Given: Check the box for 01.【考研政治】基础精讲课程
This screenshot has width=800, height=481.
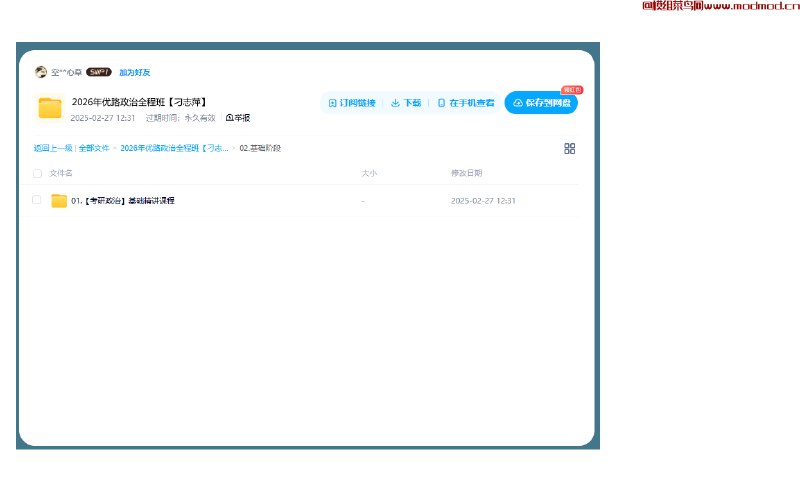Looking at the screenshot, I should coord(36,200).
